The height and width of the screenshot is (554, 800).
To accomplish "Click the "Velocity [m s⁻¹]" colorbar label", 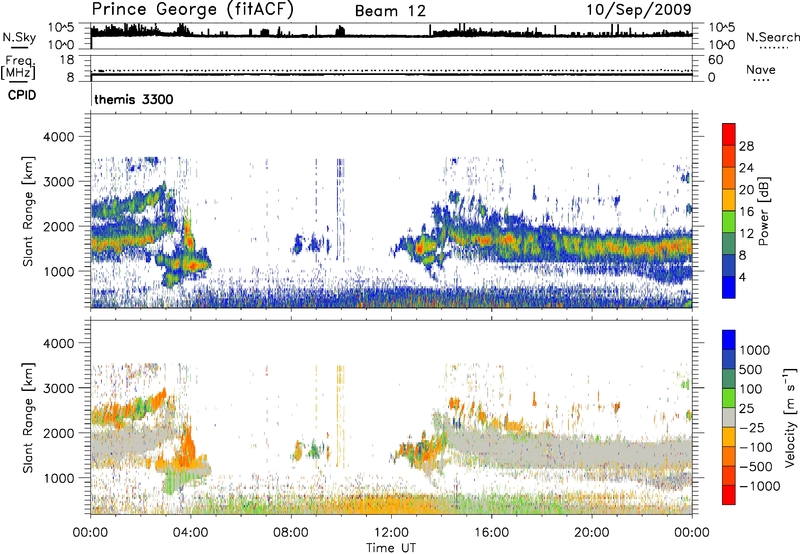I will (x=790, y=417).
